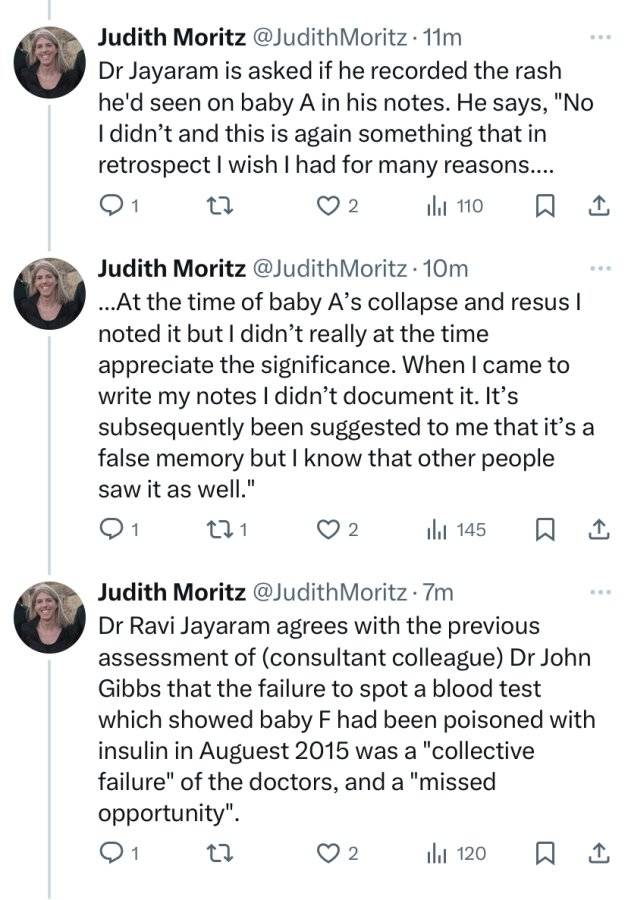
Task: Bookmark the tweet posted 11m ago
Action: tap(544, 206)
